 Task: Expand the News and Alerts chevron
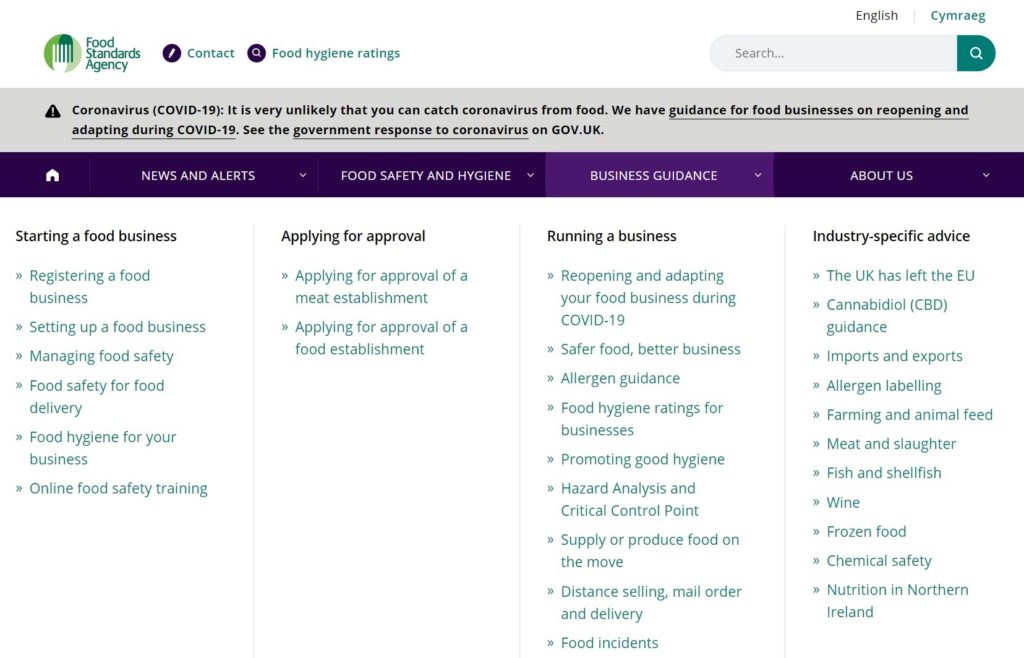[x=303, y=175]
